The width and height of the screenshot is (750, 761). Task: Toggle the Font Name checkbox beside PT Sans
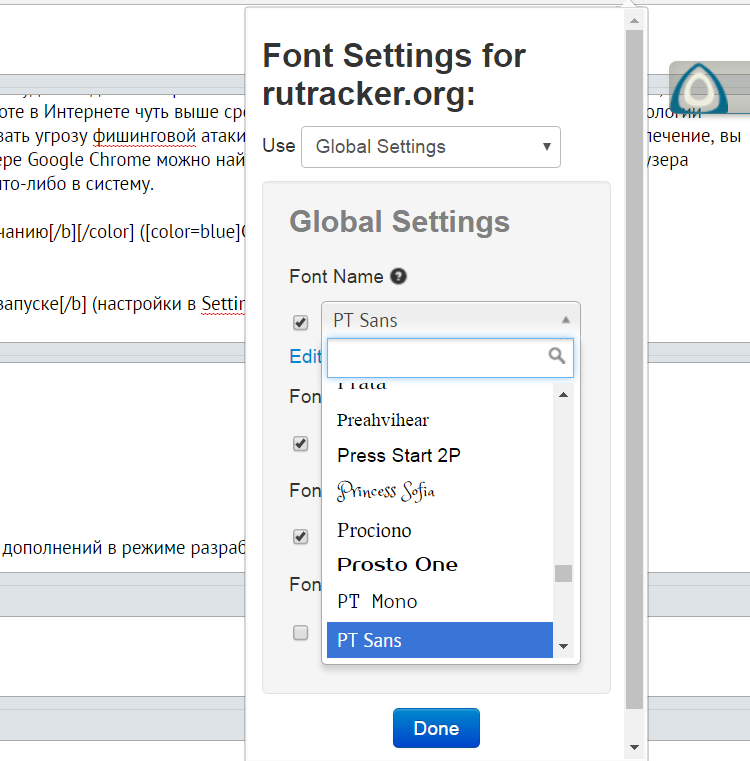click(x=300, y=322)
